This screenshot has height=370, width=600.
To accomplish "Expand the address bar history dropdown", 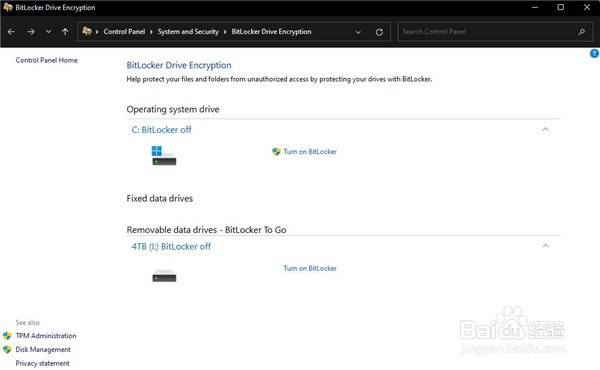I will (x=358, y=32).
